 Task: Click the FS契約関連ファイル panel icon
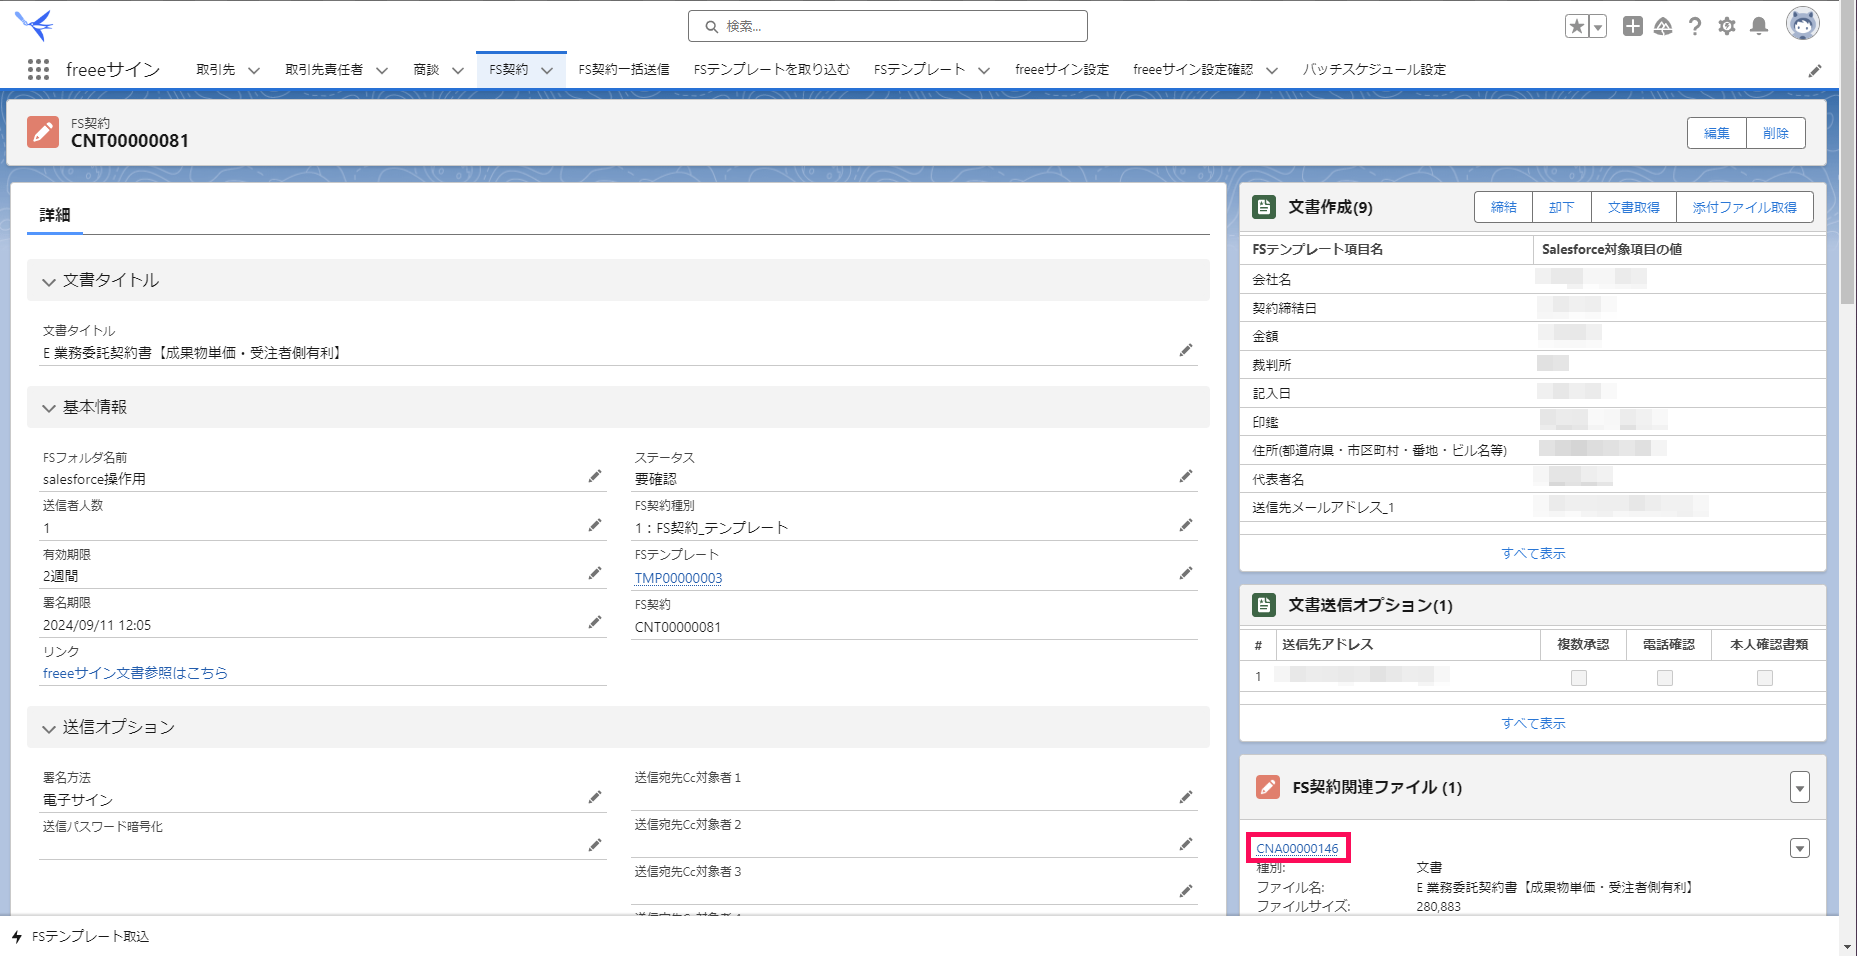pos(1268,787)
